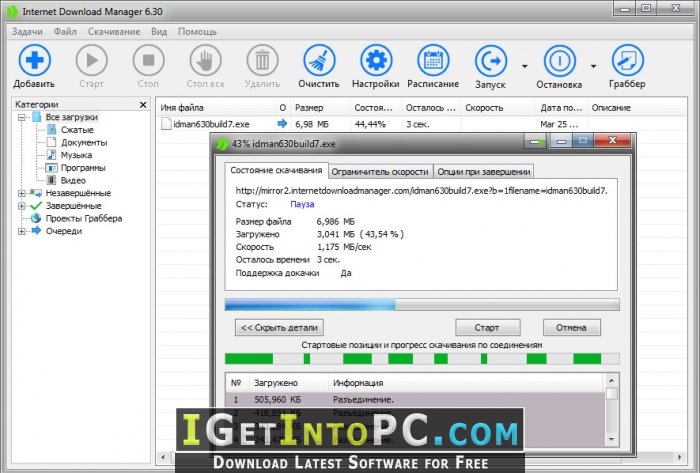Select the Программы category
Image resolution: width=700 pixels, height=473 pixels.
click(x=83, y=168)
